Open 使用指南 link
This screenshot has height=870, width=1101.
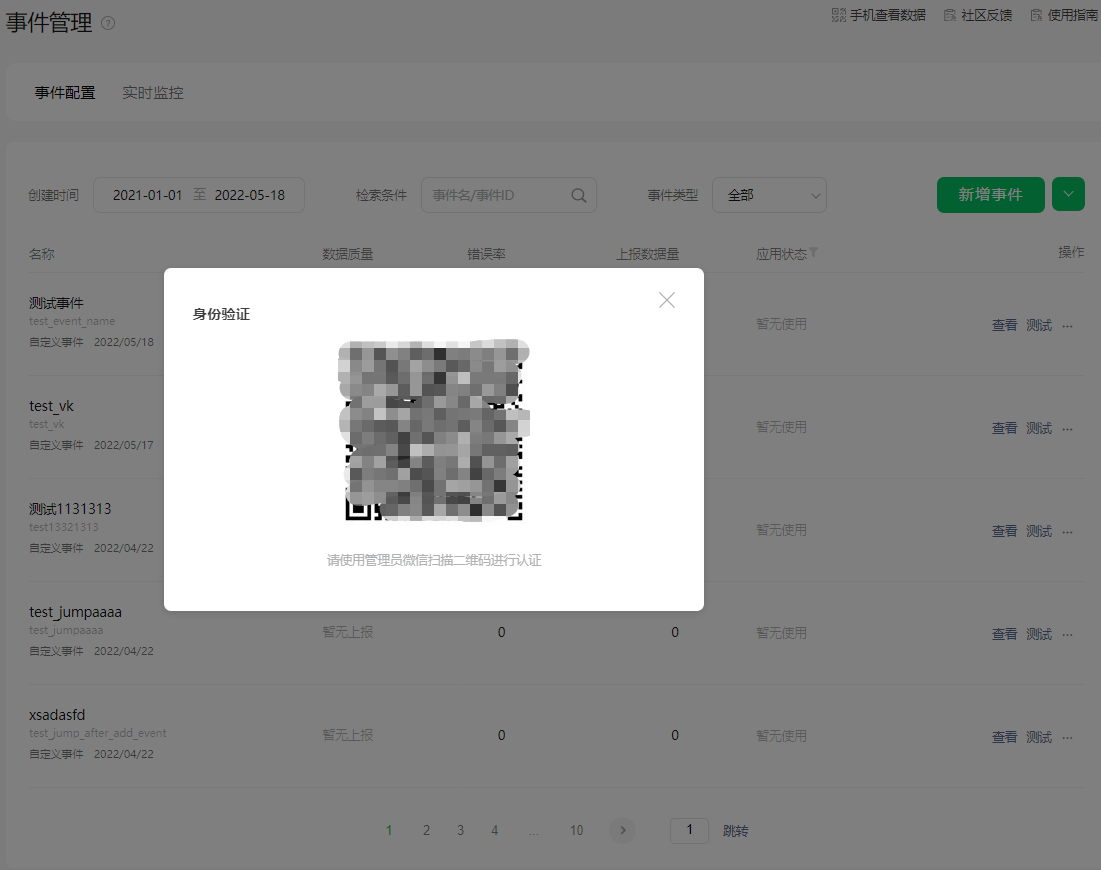click(x=1064, y=15)
